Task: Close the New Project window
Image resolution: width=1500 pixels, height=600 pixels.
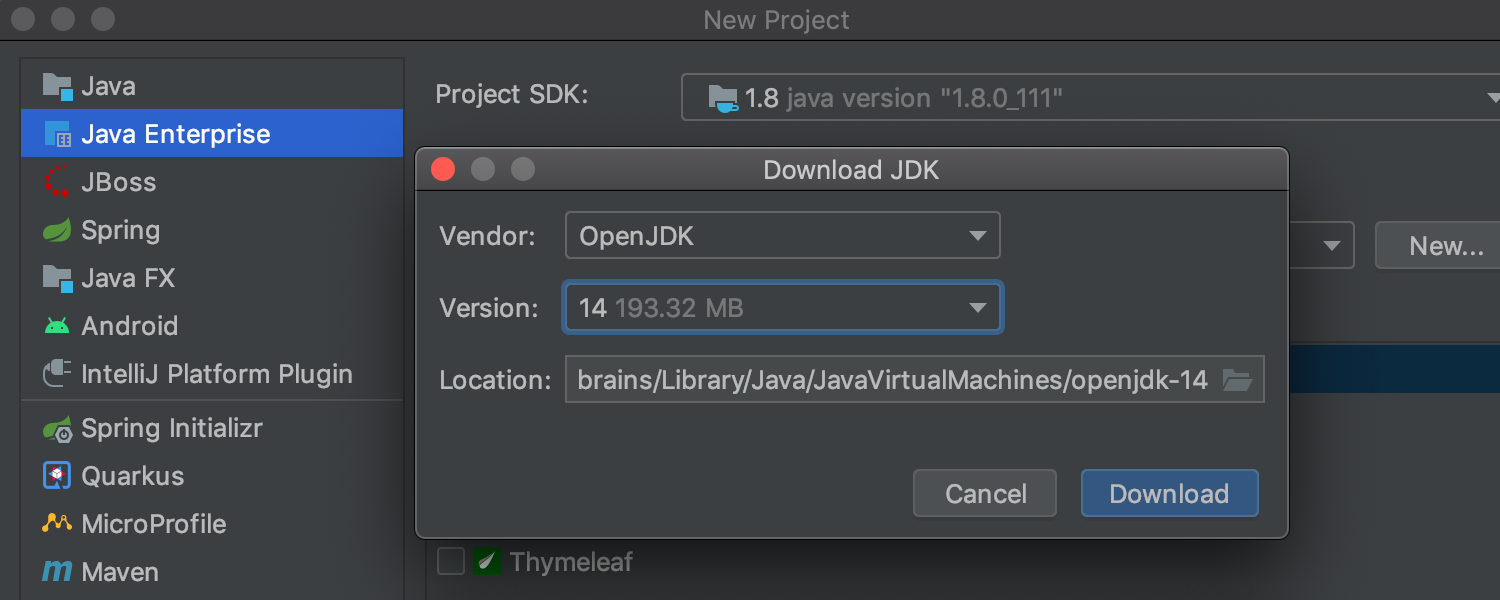Action: pos(23,19)
